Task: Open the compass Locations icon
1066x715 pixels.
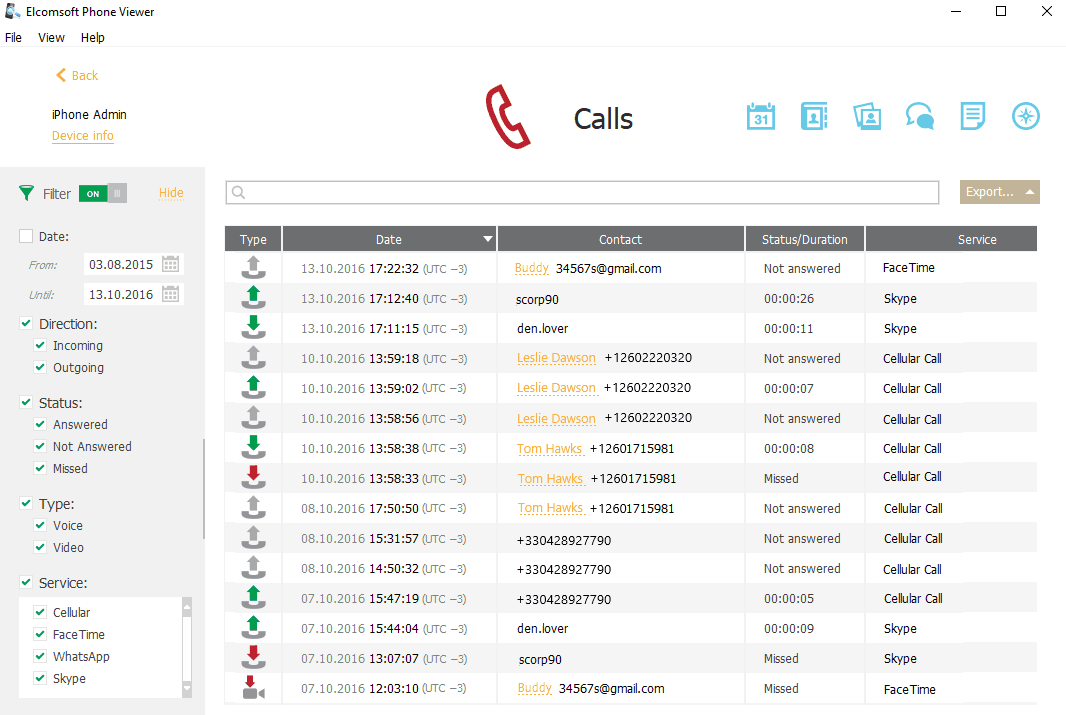Action: 1026,116
